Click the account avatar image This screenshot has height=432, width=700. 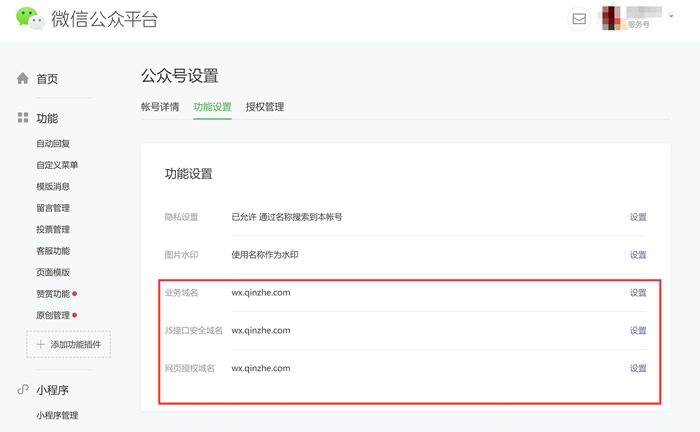click(611, 19)
